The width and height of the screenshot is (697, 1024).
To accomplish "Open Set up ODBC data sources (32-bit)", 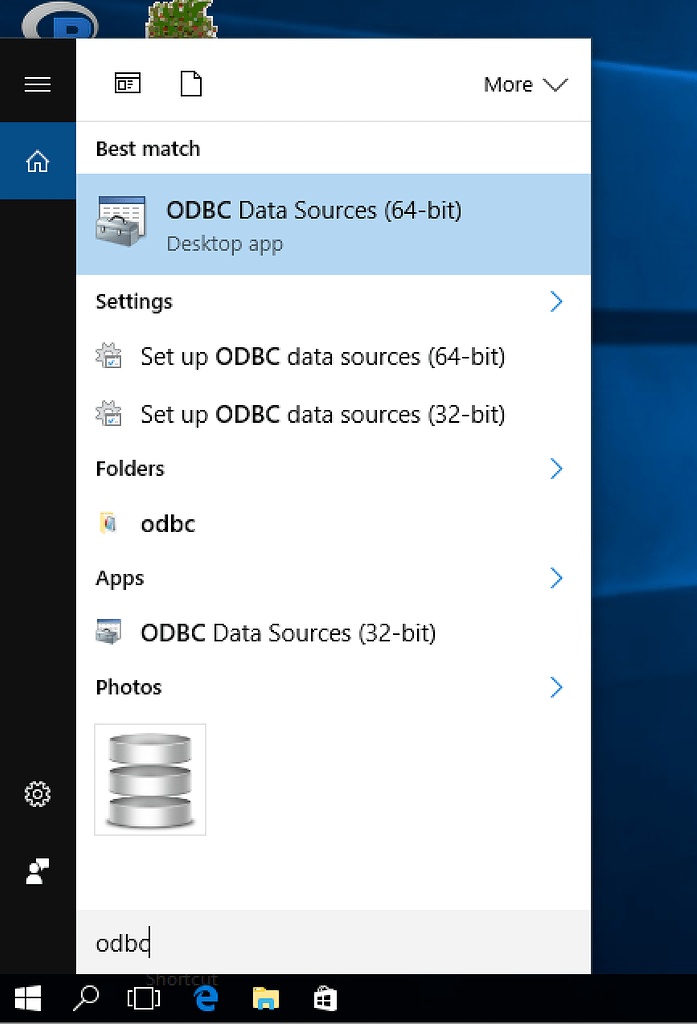I will click(x=320, y=414).
